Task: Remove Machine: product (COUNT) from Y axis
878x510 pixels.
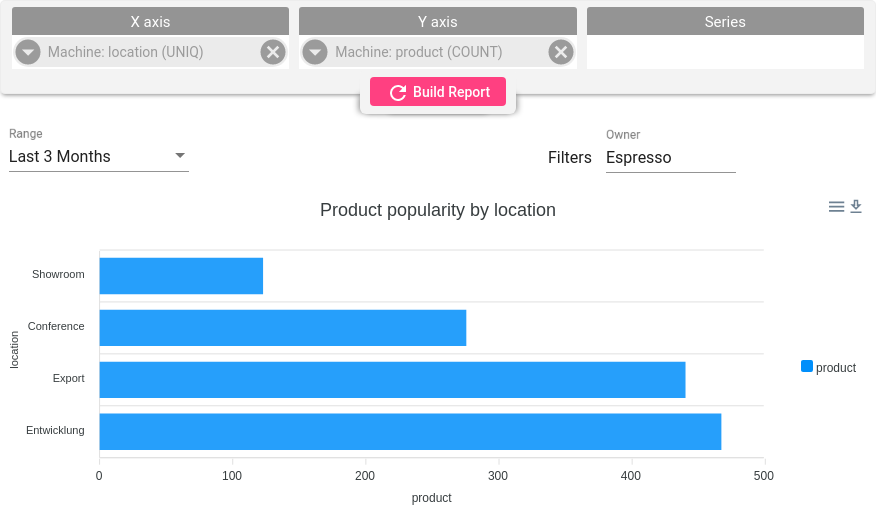Action: [561, 52]
